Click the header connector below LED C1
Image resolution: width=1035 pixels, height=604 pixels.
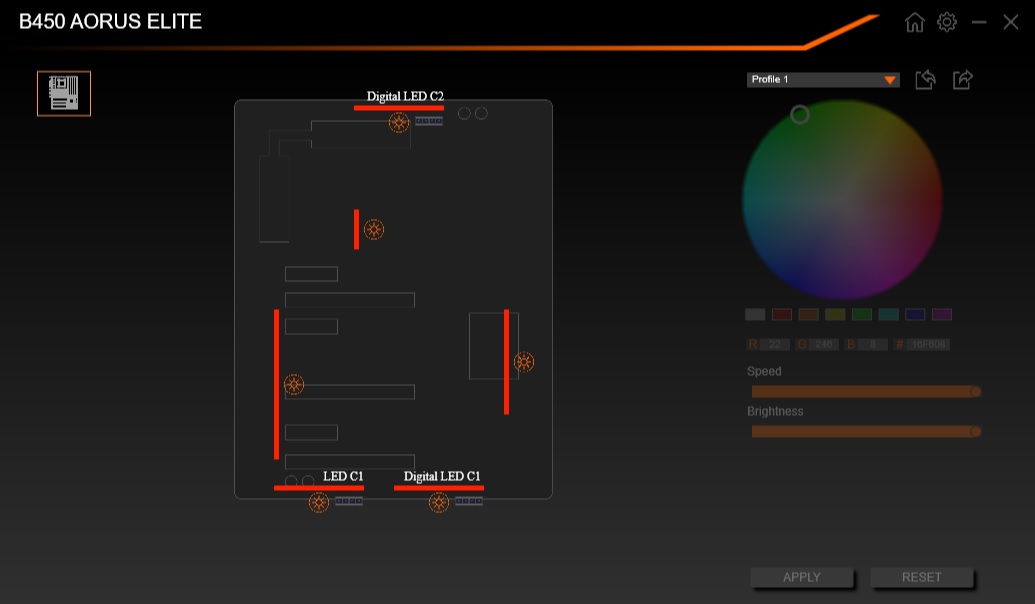coord(349,501)
